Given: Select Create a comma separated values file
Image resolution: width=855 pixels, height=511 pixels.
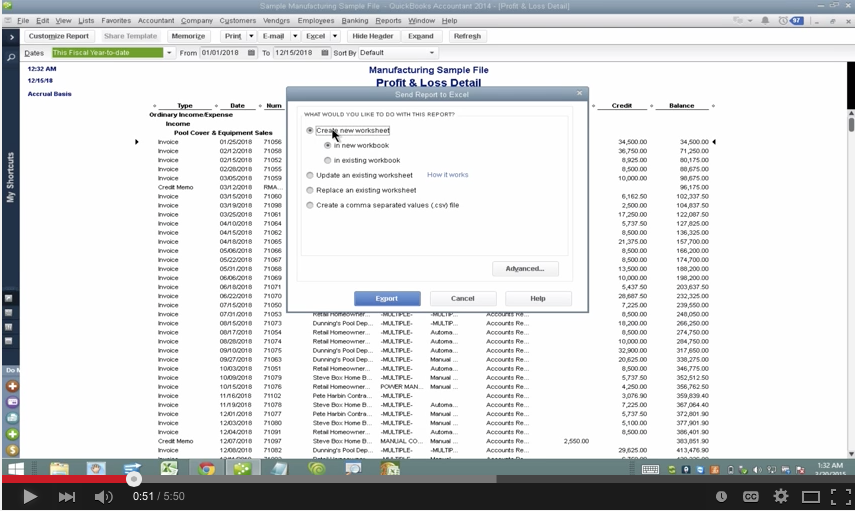Looking at the screenshot, I should click(310, 206).
